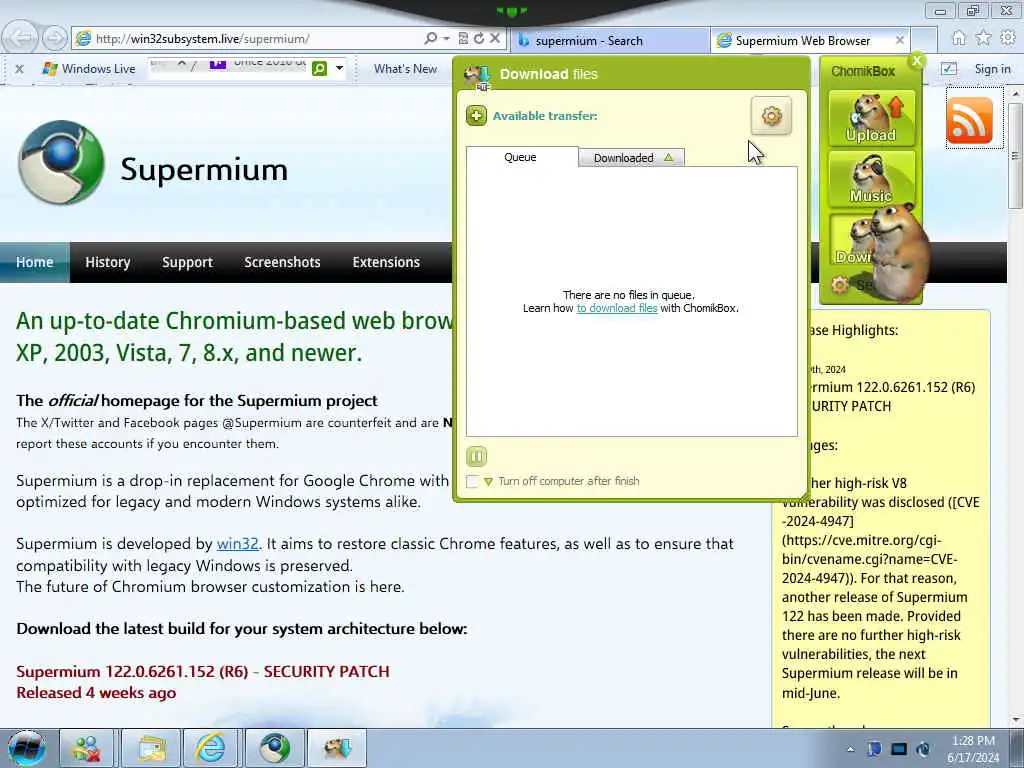Click page vertical scrollbar thumb
This screenshot has width=1024, height=768.
coord(1015,156)
